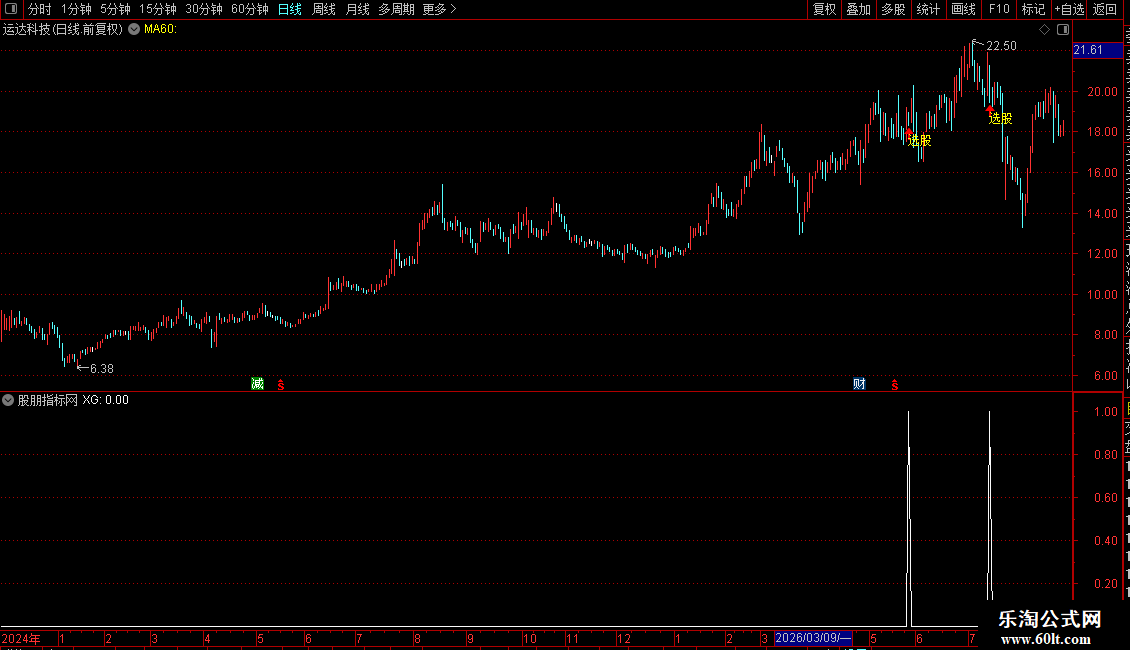Expand 股朋指标网 sub-indicator dropdown arrow
Viewport: 1130px width, 650px height.
[8, 400]
